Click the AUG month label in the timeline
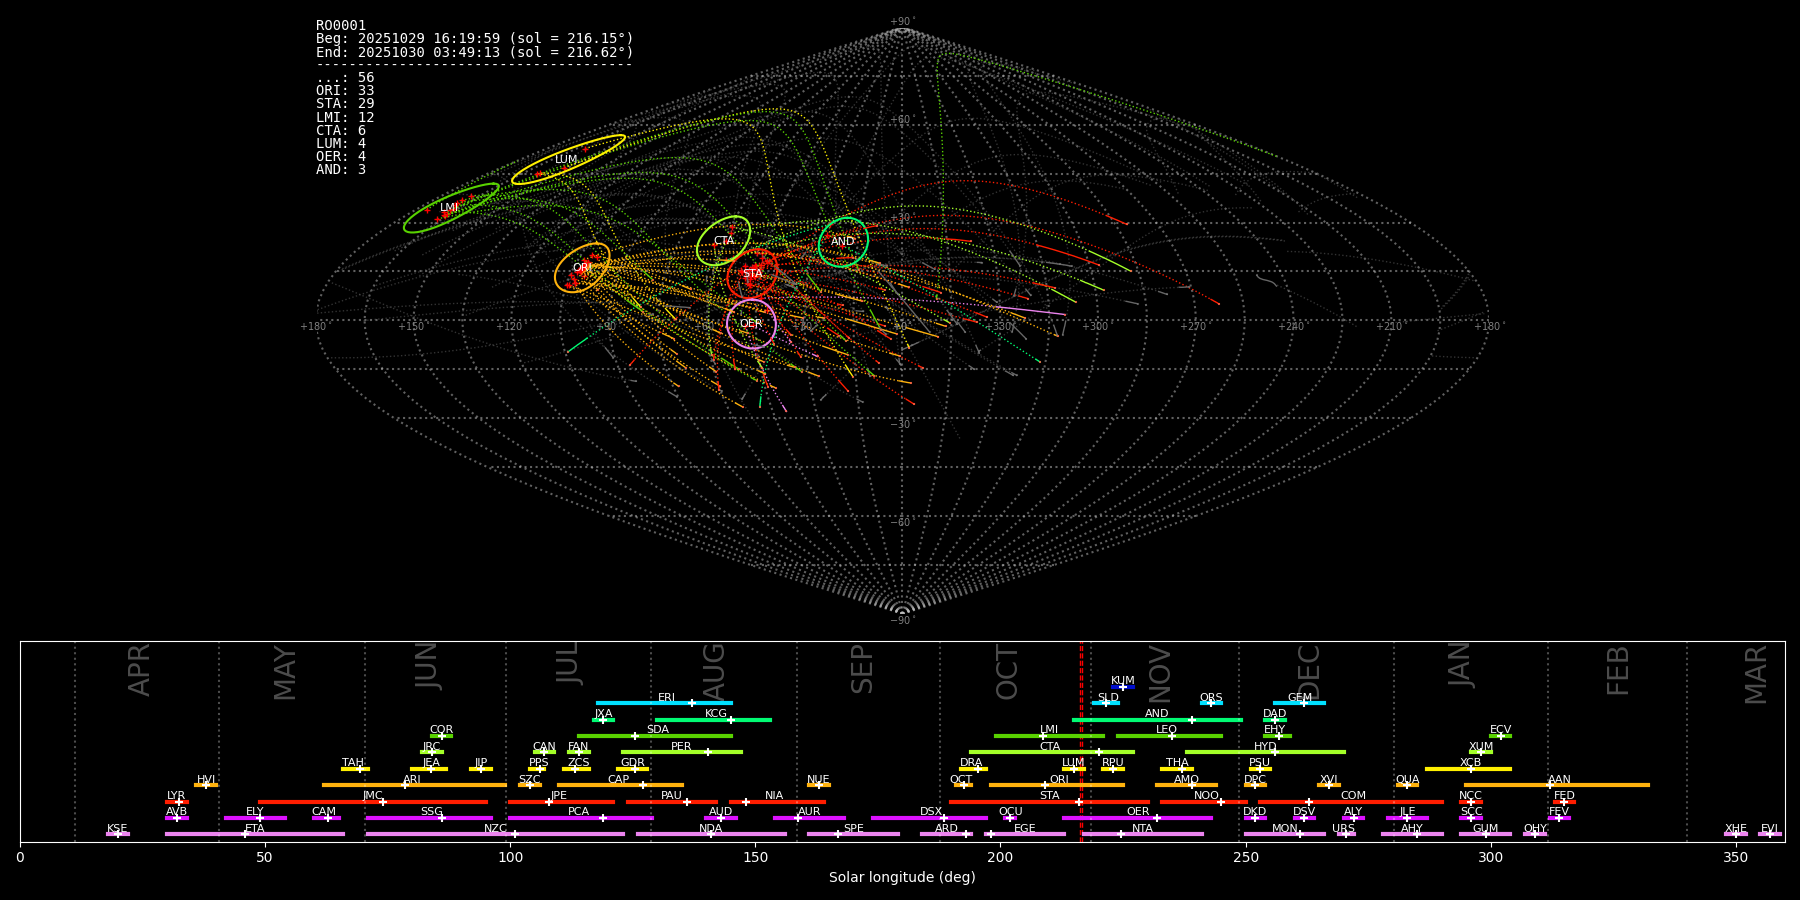The height and width of the screenshot is (900, 1800). pyautogui.click(x=714, y=673)
